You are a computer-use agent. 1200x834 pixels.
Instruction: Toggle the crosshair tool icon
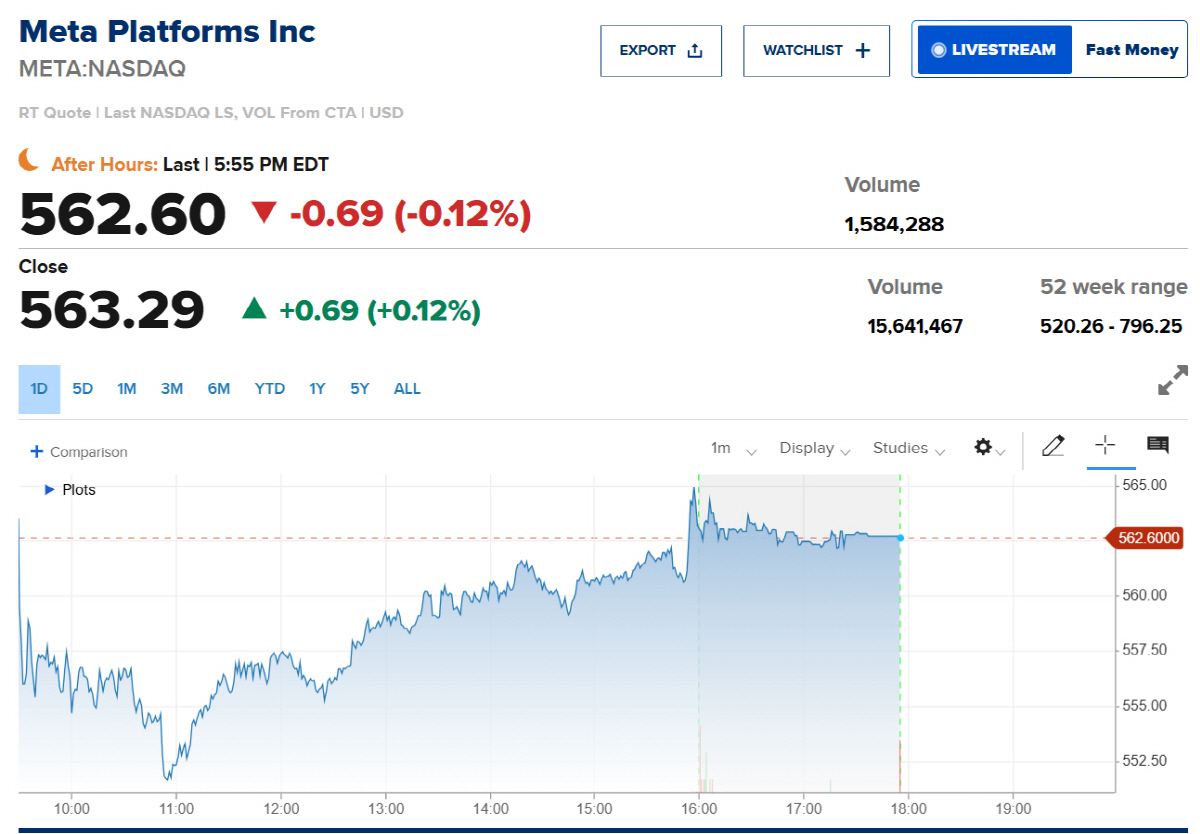coord(1105,446)
